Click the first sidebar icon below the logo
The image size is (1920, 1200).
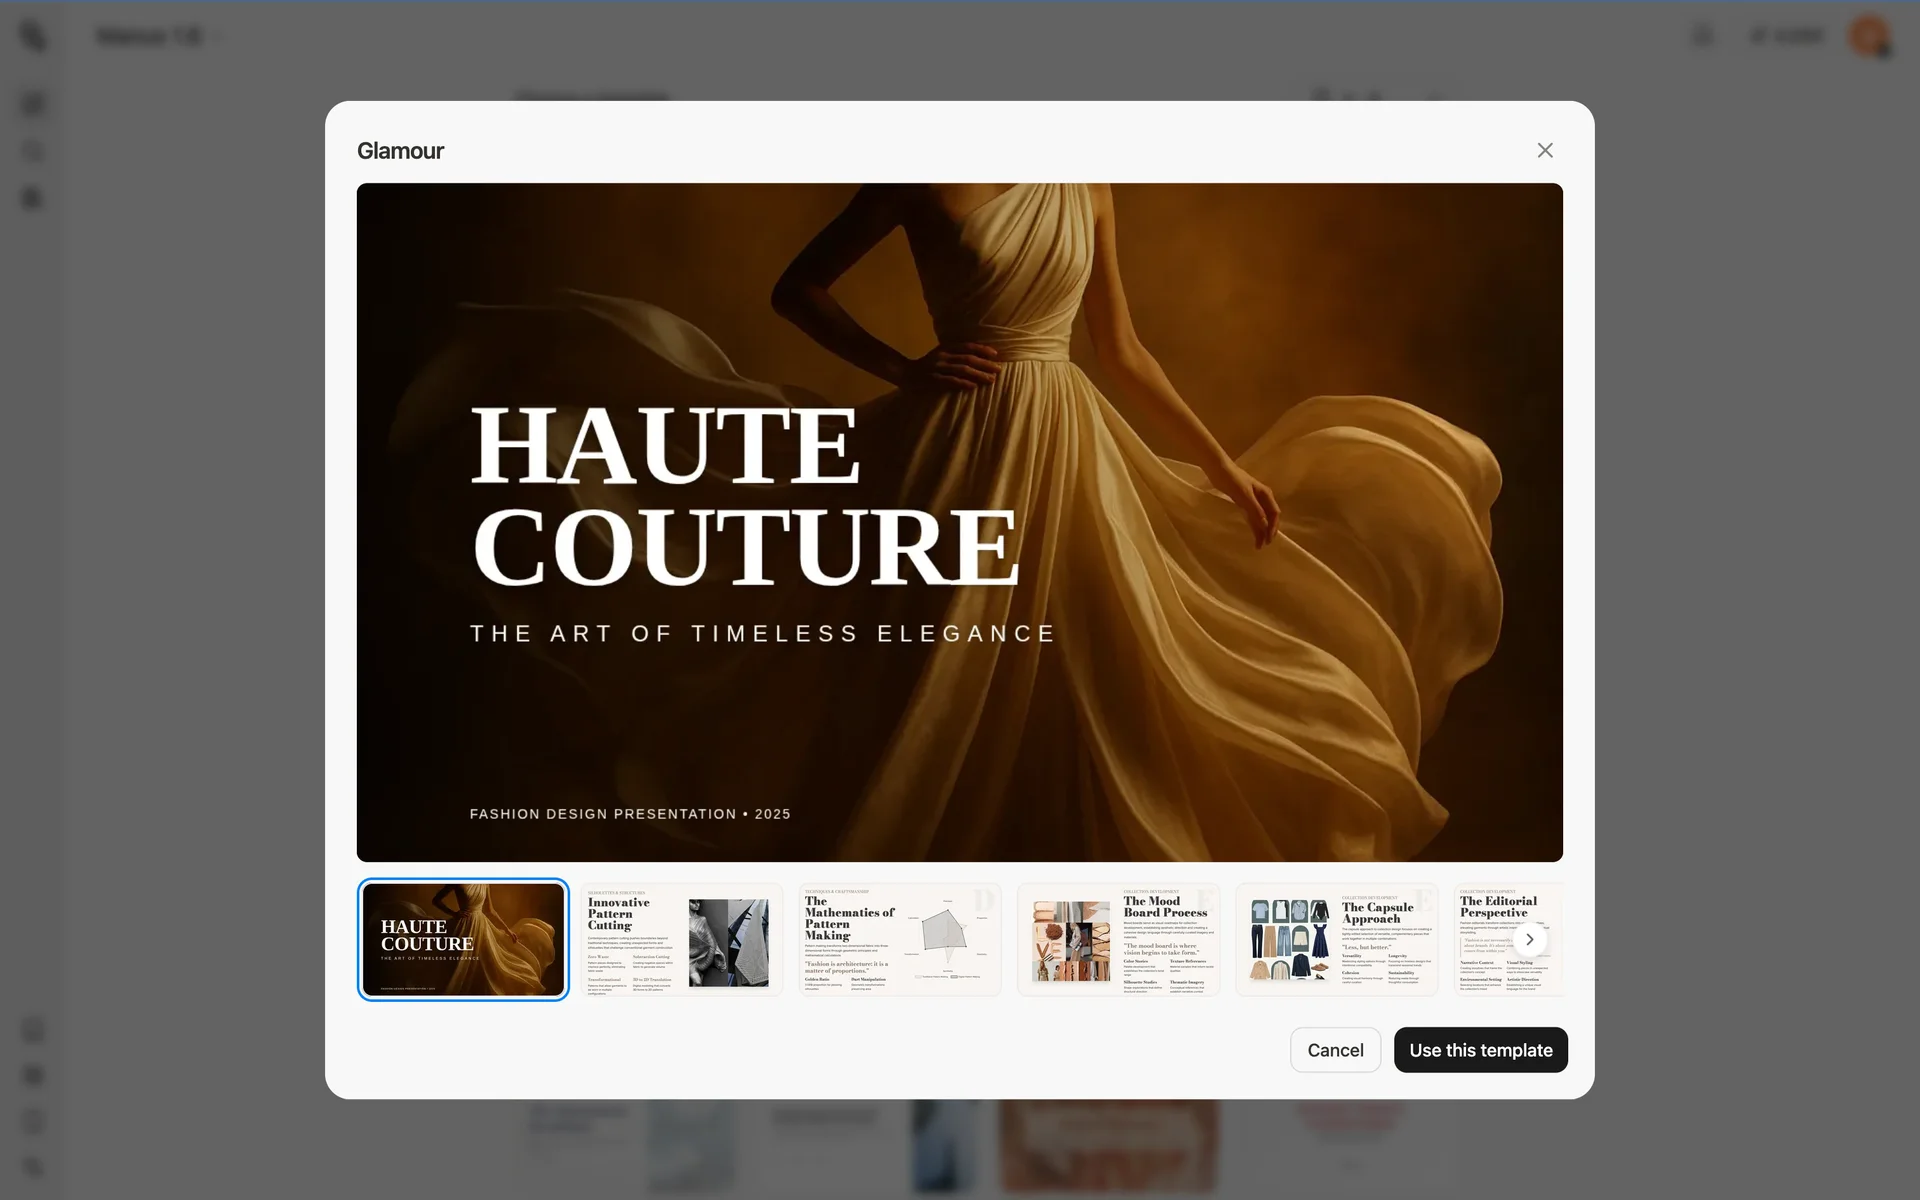coord(33,103)
